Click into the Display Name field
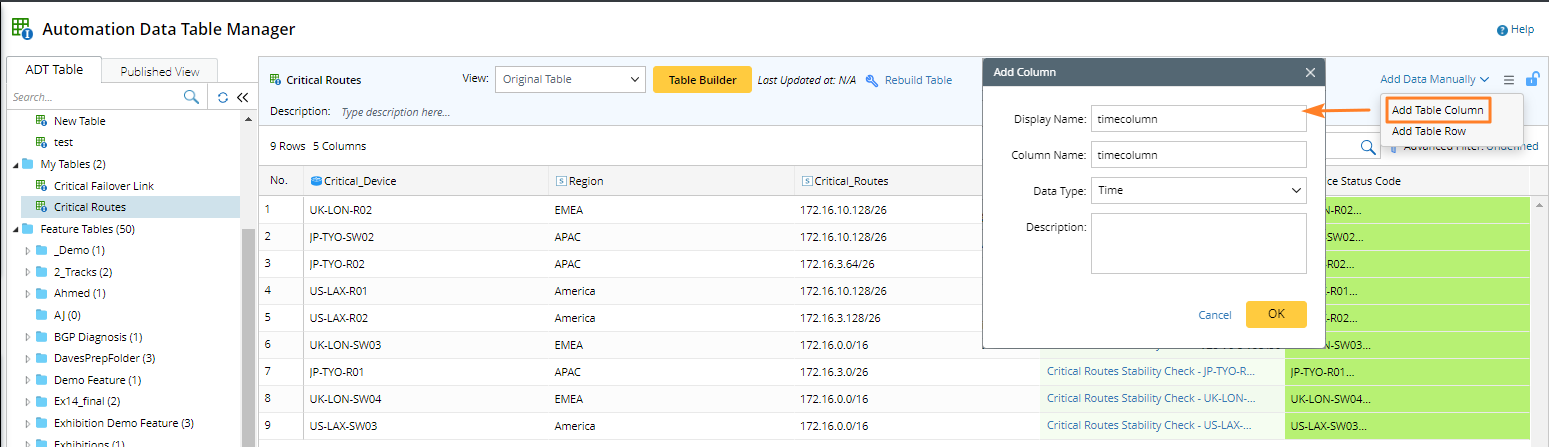The height and width of the screenshot is (447, 1549). coord(1198,119)
